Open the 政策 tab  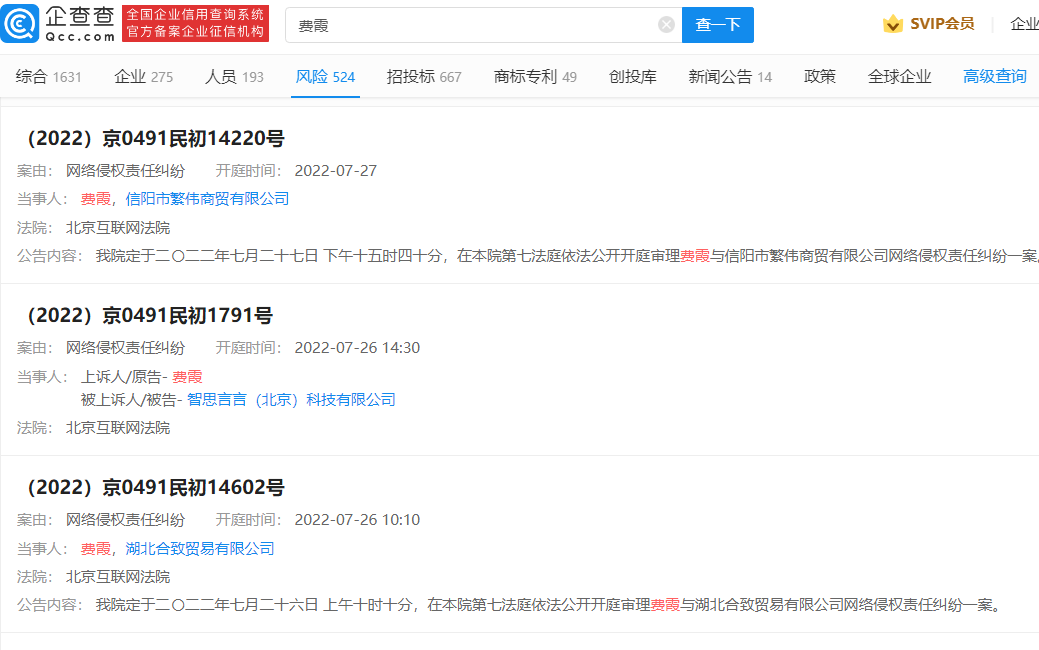[820, 77]
